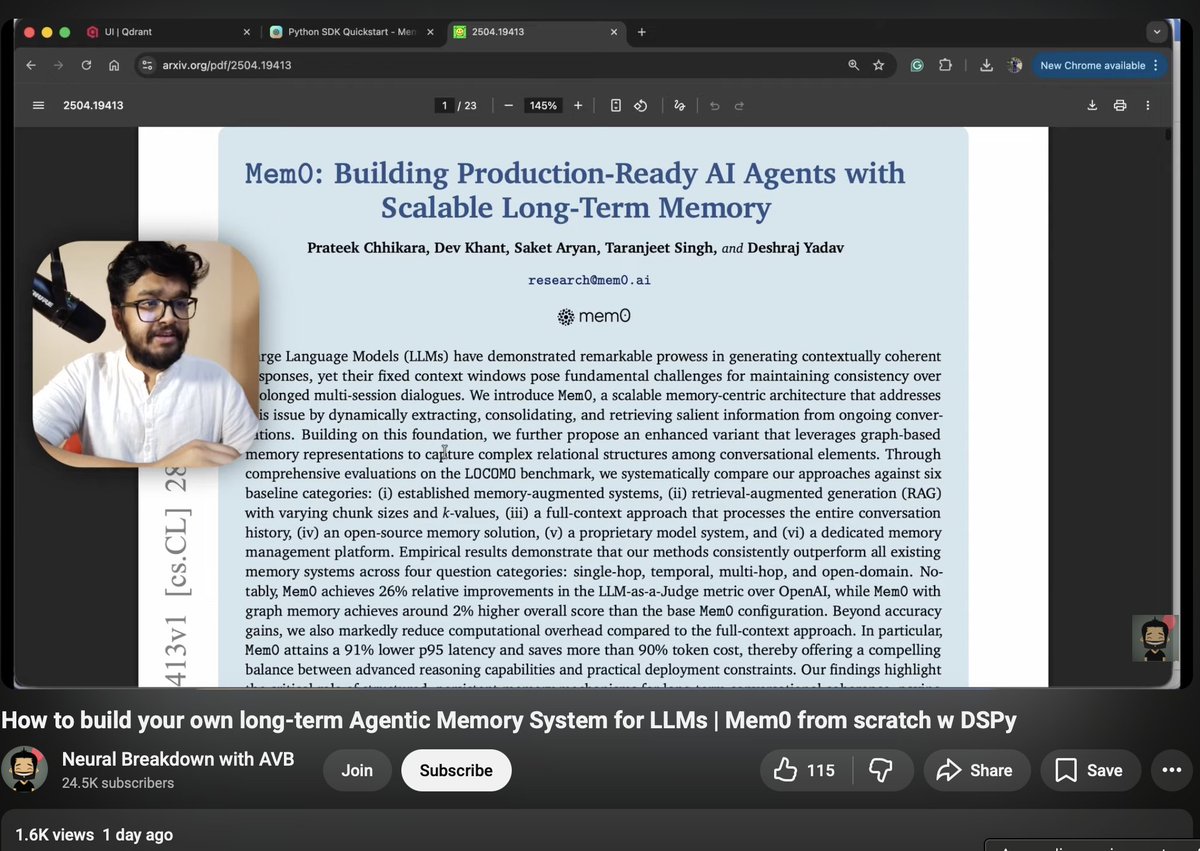1200x851 pixels.
Task: Click the 2504.19413 PDF toolbar title
Action: point(93,105)
